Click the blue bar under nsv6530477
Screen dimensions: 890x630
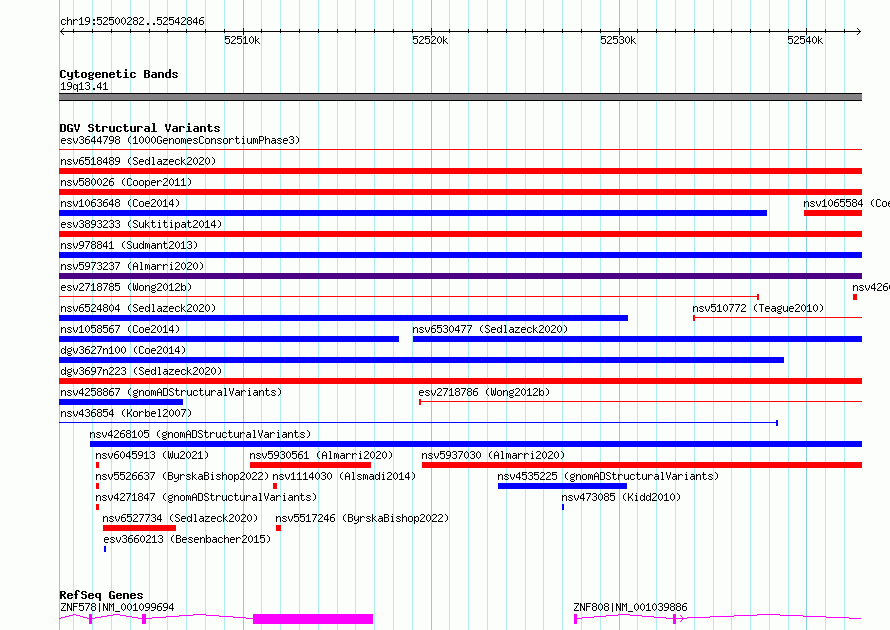tap(637, 339)
